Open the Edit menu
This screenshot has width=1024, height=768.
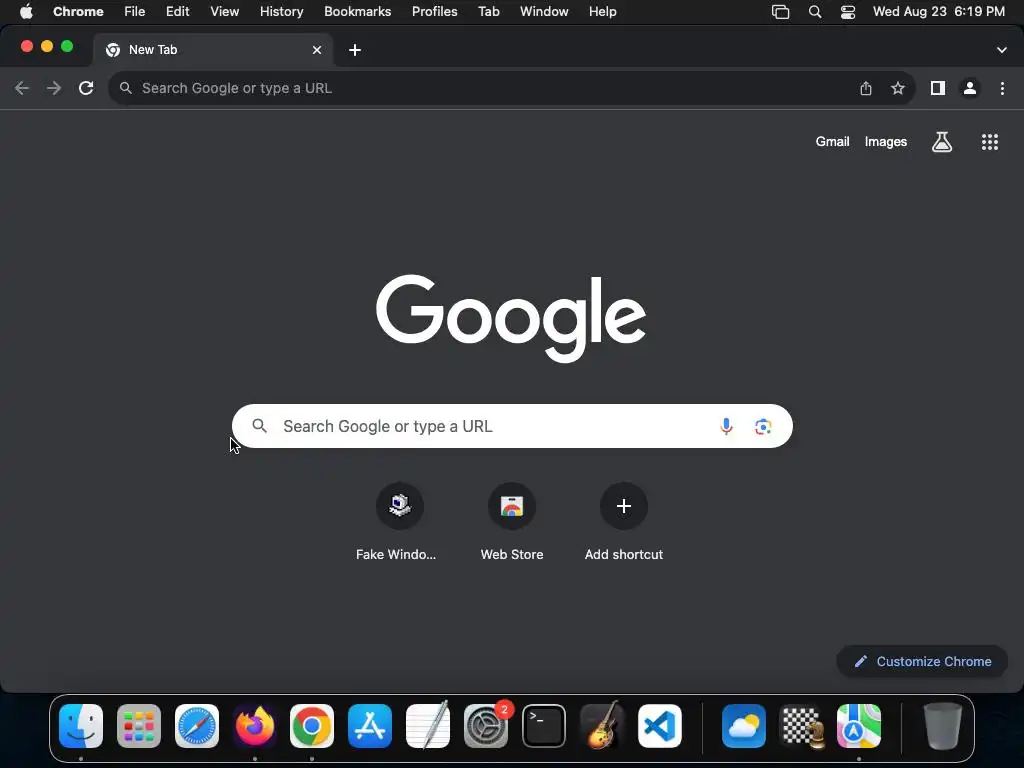tap(178, 12)
